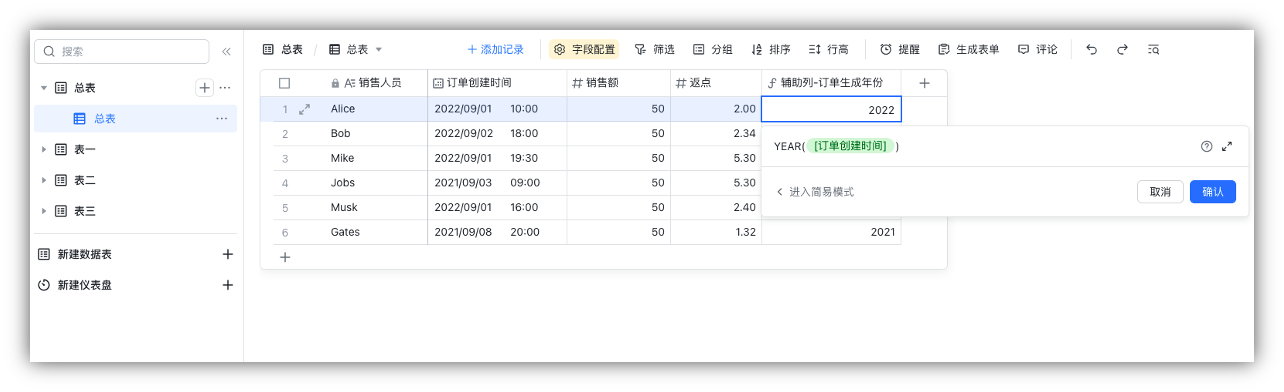Image resolution: width=1284 pixels, height=392 pixels.
Task: Toggle the select-all checkbox in header
Action: (285, 84)
